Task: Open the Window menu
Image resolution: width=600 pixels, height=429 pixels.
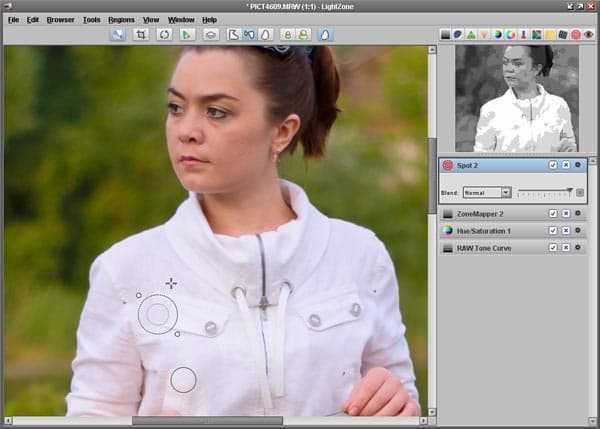Action: pyautogui.click(x=181, y=20)
